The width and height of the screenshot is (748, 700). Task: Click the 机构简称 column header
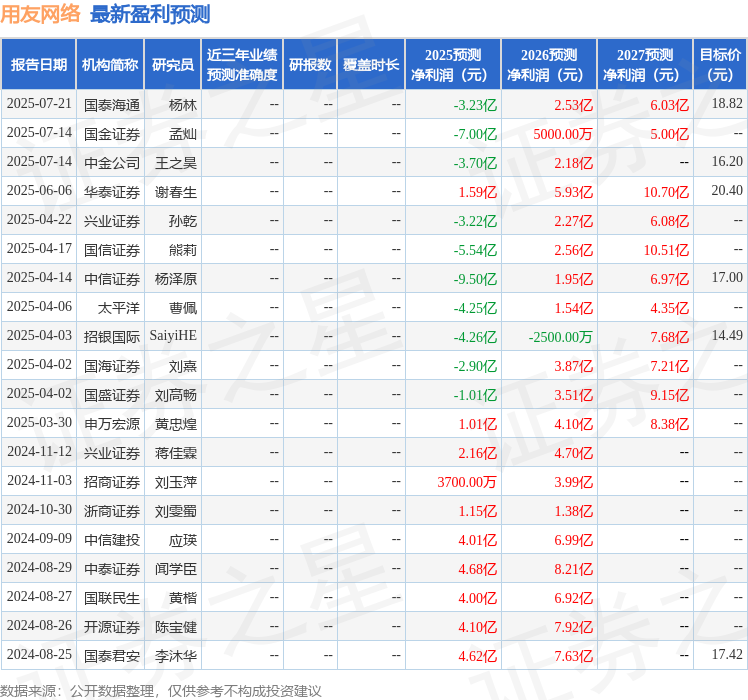(110, 65)
